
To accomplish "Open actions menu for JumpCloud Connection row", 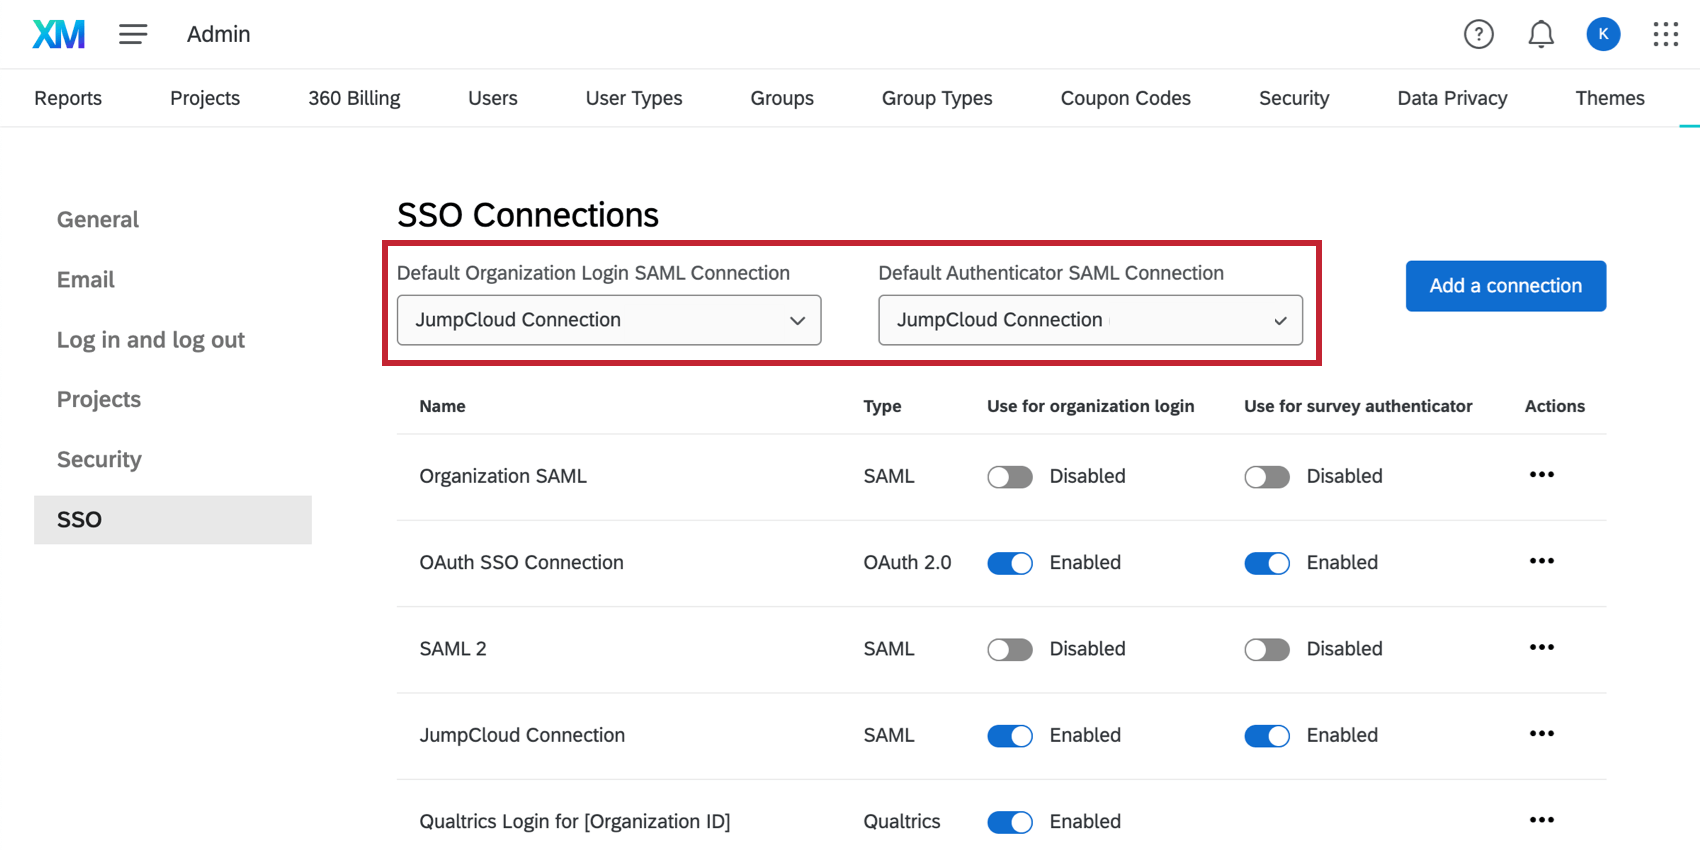I will click(1541, 734).
